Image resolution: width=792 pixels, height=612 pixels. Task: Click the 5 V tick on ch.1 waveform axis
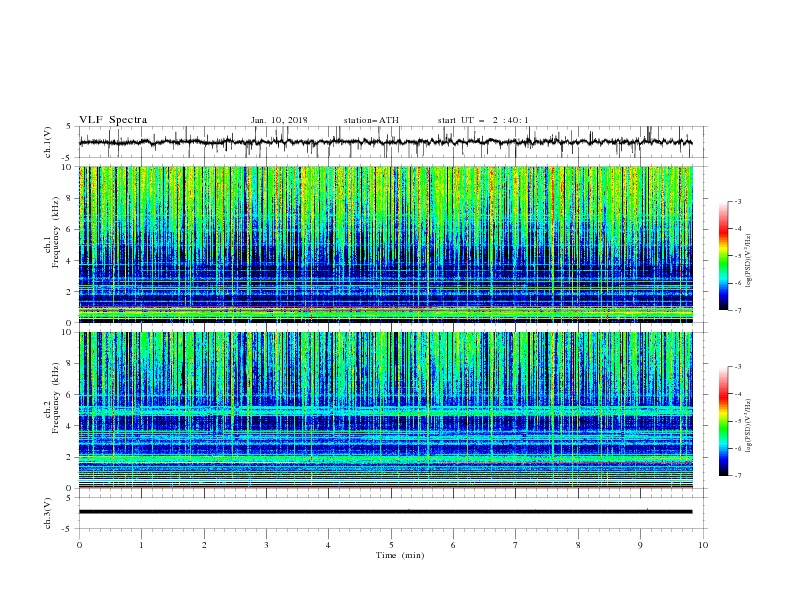pos(69,126)
